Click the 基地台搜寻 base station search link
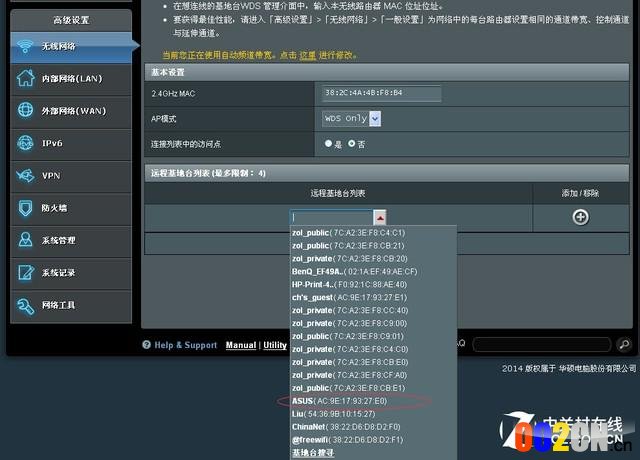This screenshot has height=460, width=640. (x=313, y=453)
